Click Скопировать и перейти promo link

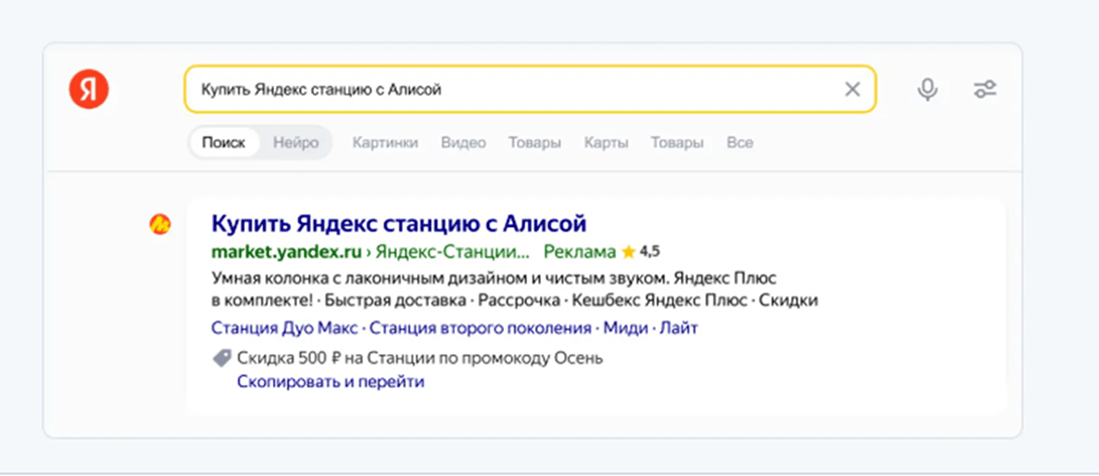(330, 382)
